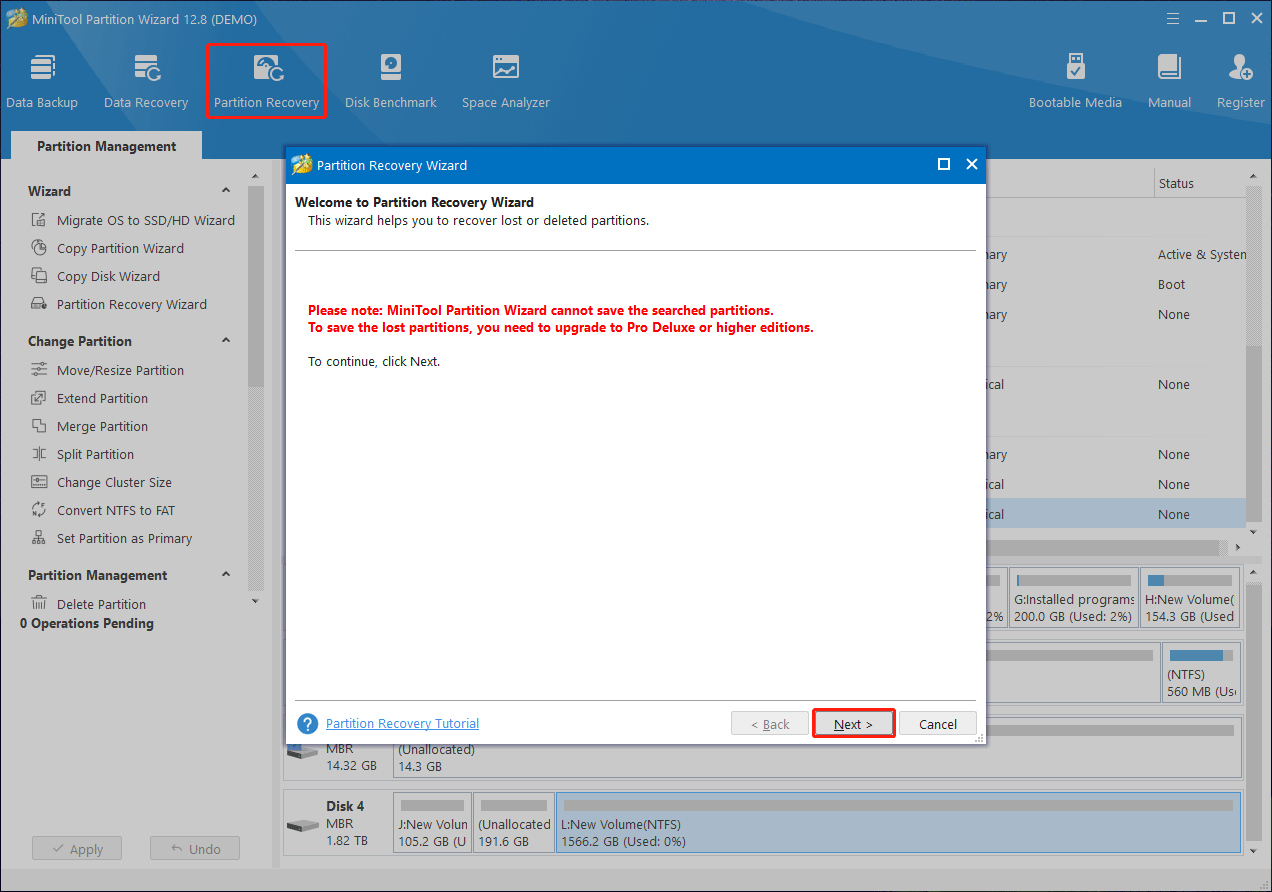The height and width of the screenshot is (892, 1272).
Task: Click Next in the recovery wizard
Action: 853,724
